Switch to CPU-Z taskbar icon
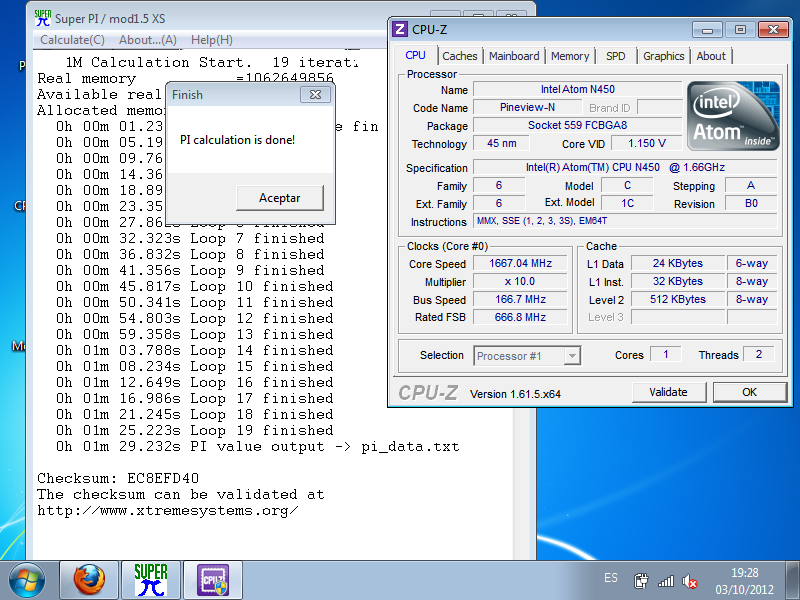 213,580
